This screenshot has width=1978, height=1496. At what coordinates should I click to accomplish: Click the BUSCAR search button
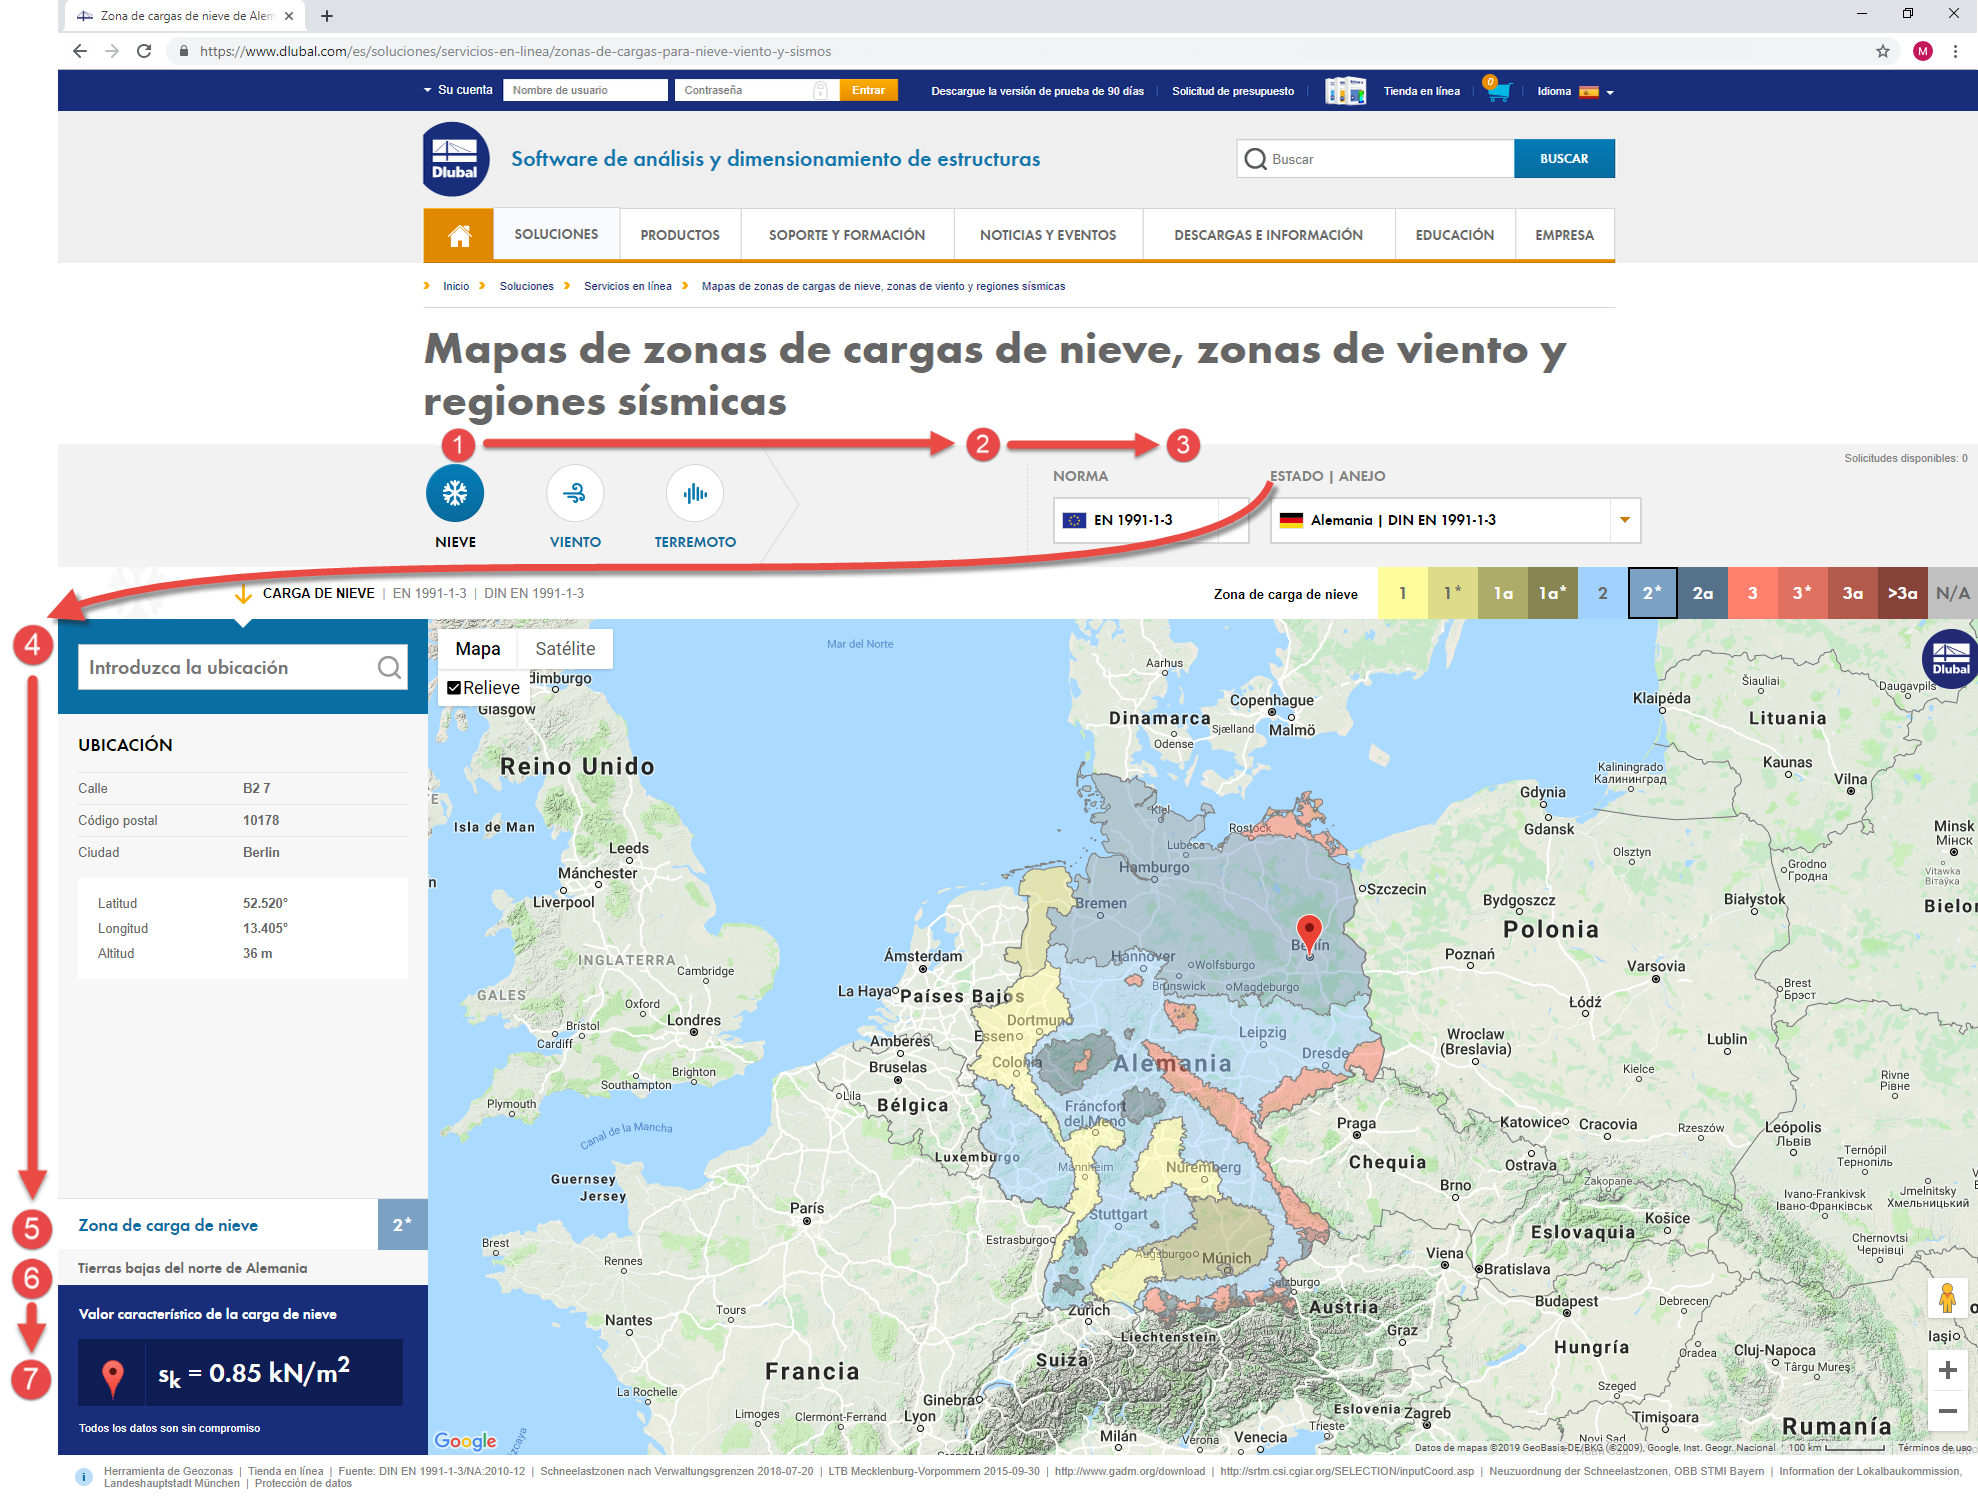(1564, 158)
